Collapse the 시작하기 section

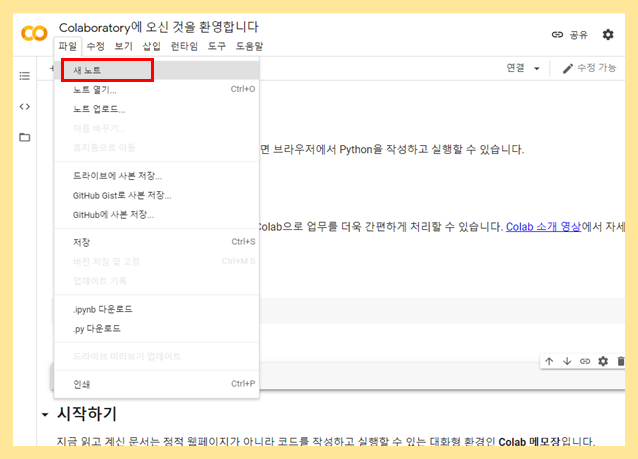click(x=45, y=415)
